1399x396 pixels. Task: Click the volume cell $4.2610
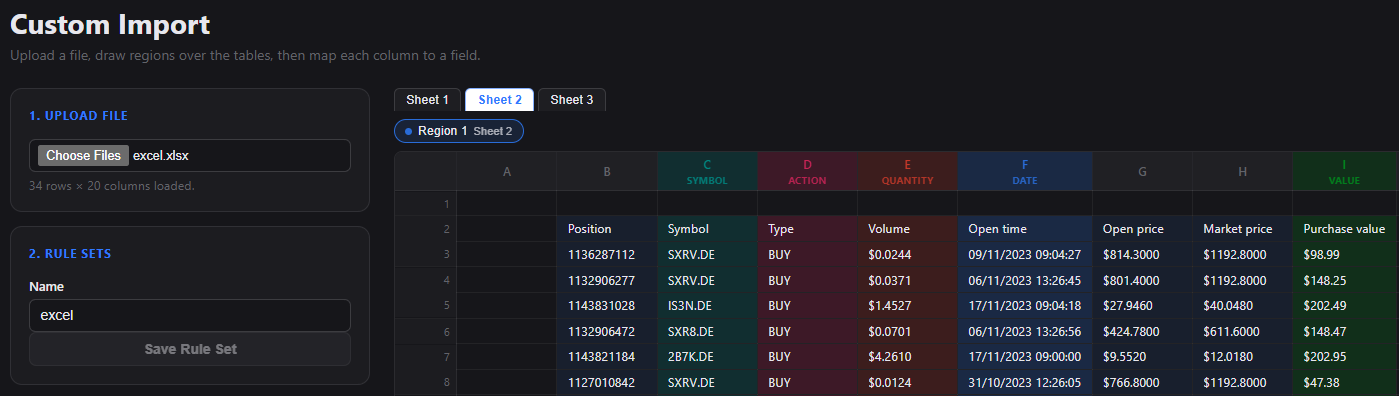(x=907, y=356)
